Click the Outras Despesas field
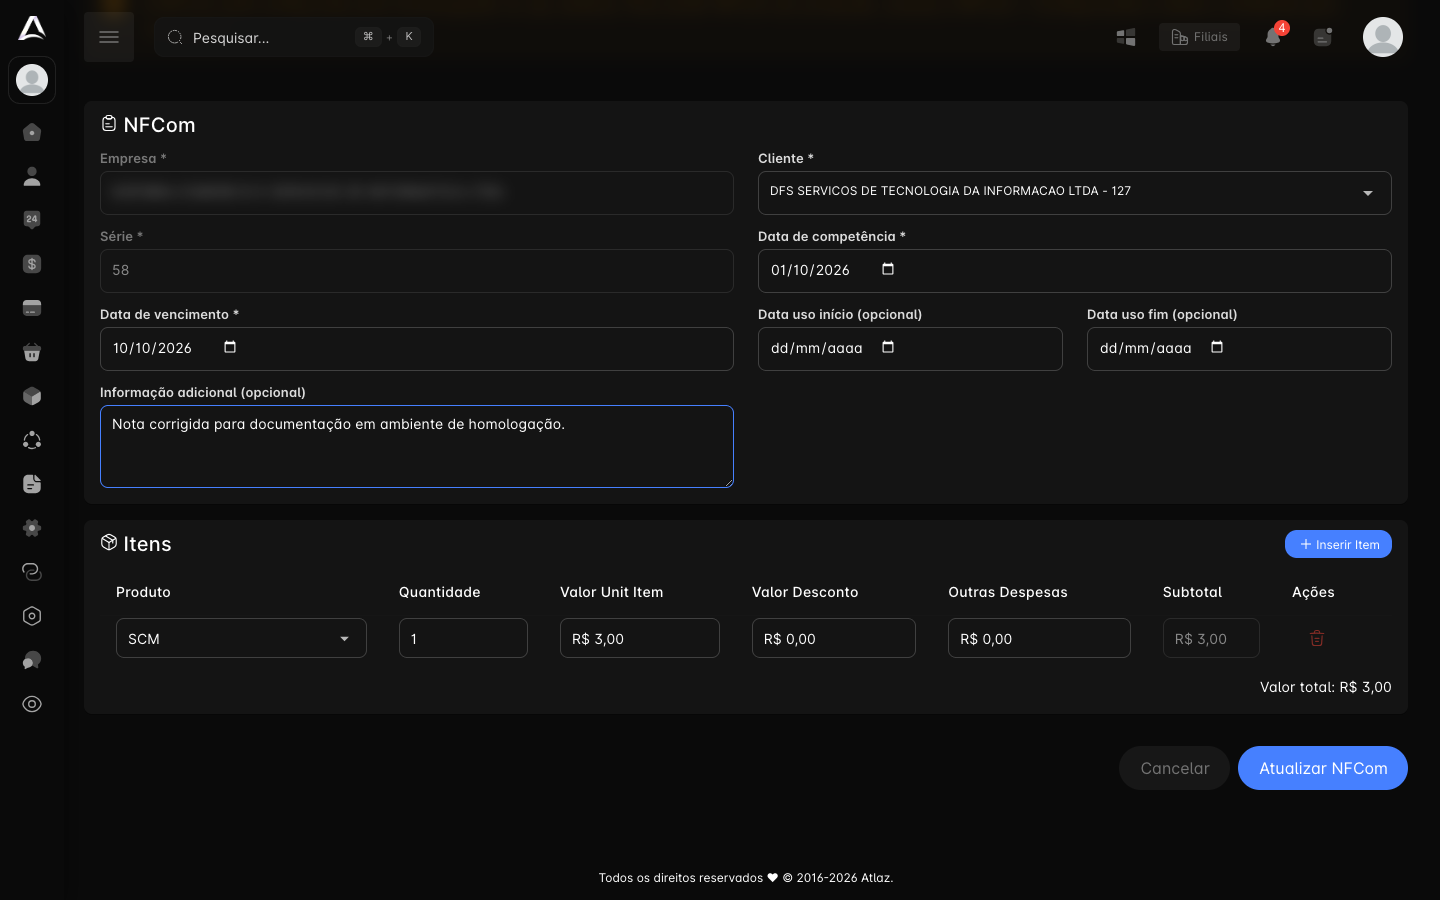 coord(1039,638)
